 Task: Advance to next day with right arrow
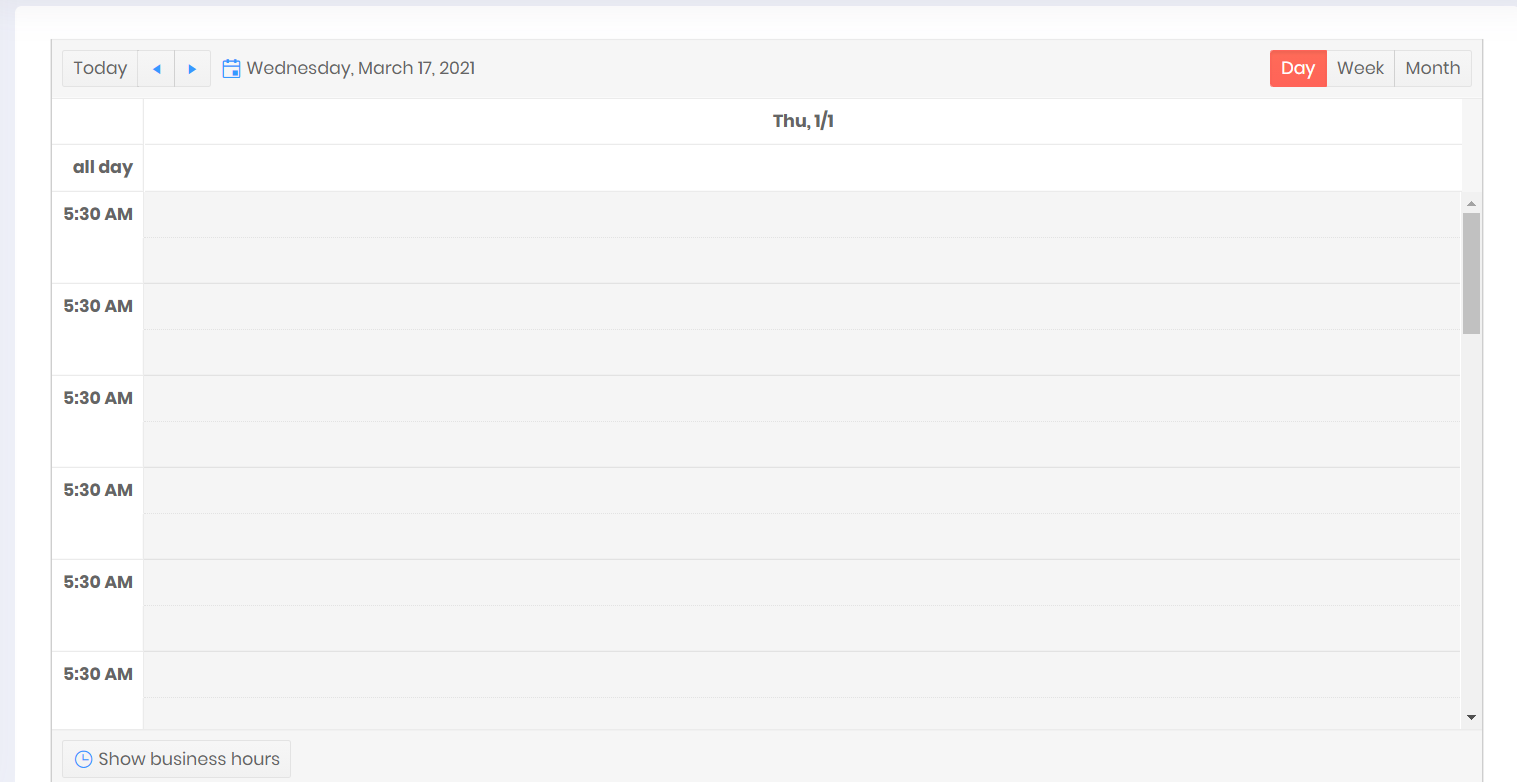[192, 69]
